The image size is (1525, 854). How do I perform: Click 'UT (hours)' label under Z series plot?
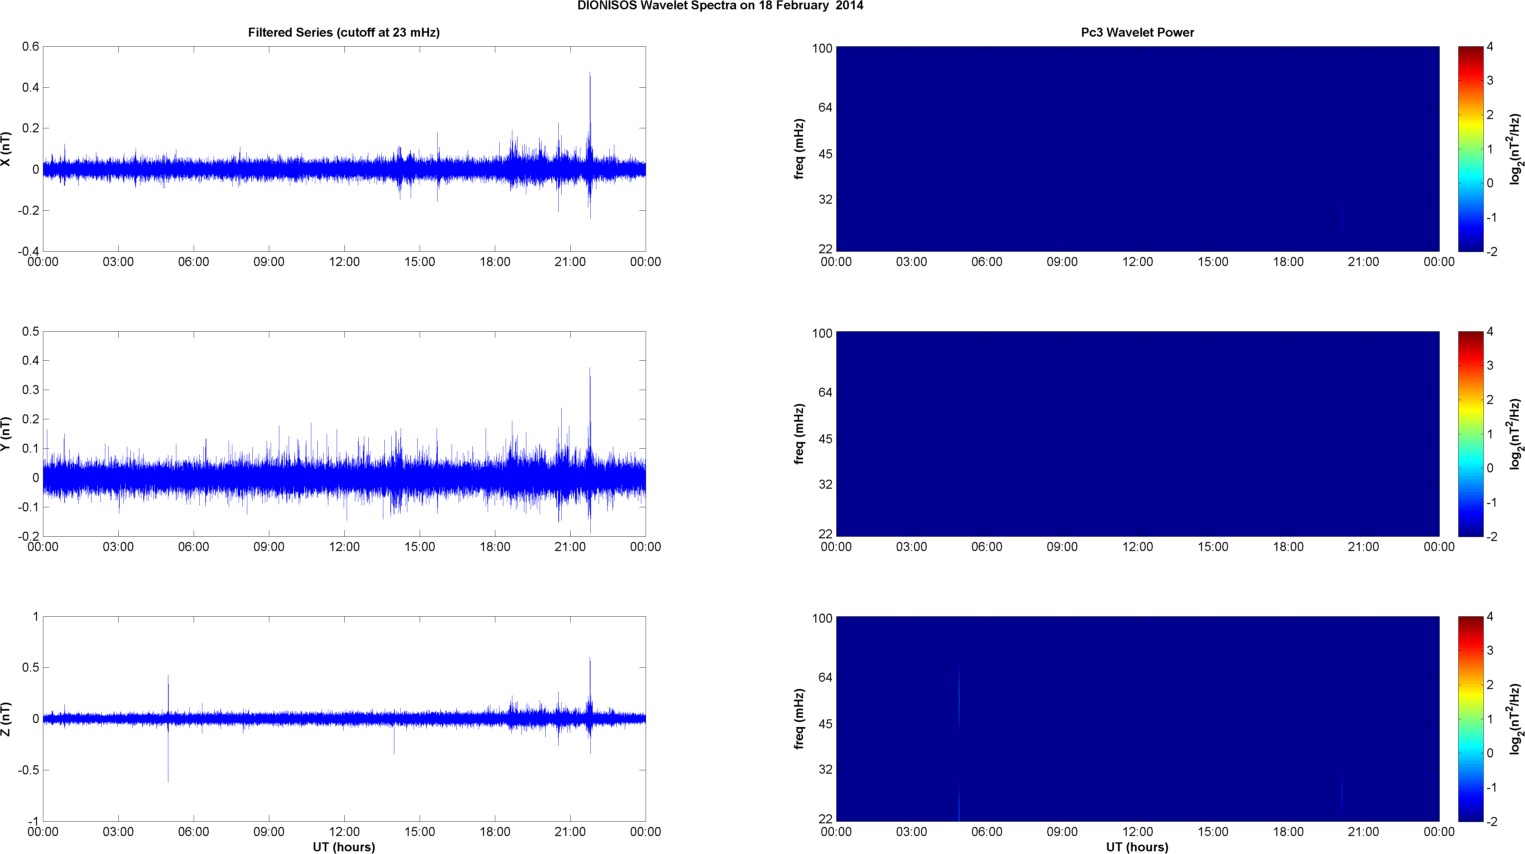tap(344, 847)
